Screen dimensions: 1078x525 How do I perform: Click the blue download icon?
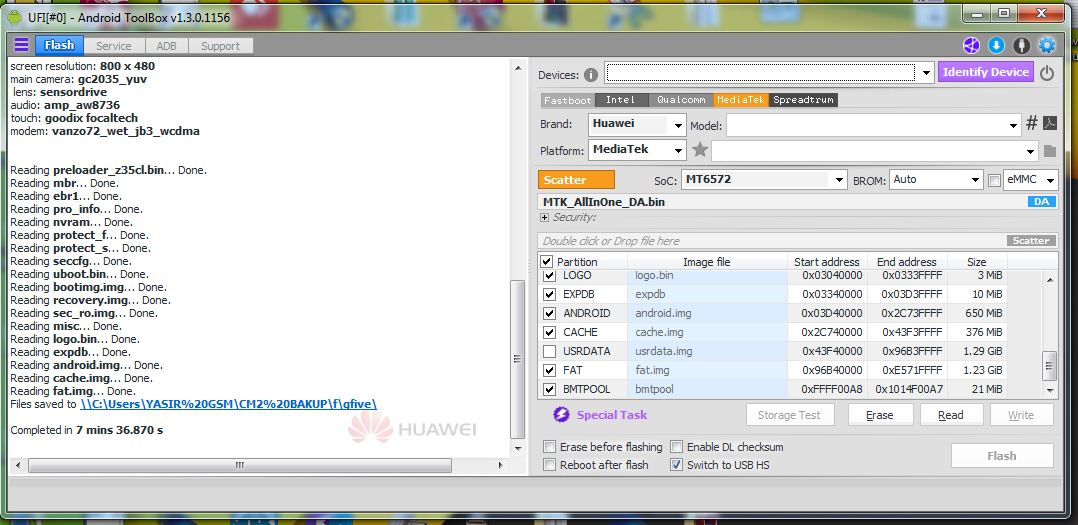coord(996,45)
